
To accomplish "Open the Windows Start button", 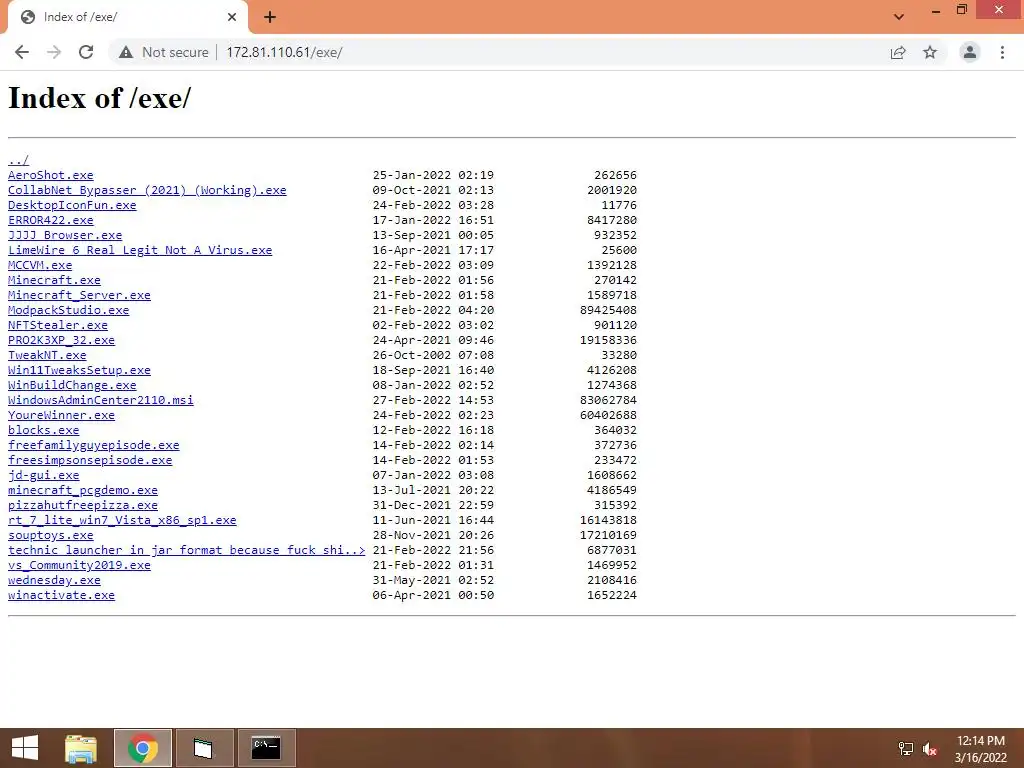I will 25,748.
